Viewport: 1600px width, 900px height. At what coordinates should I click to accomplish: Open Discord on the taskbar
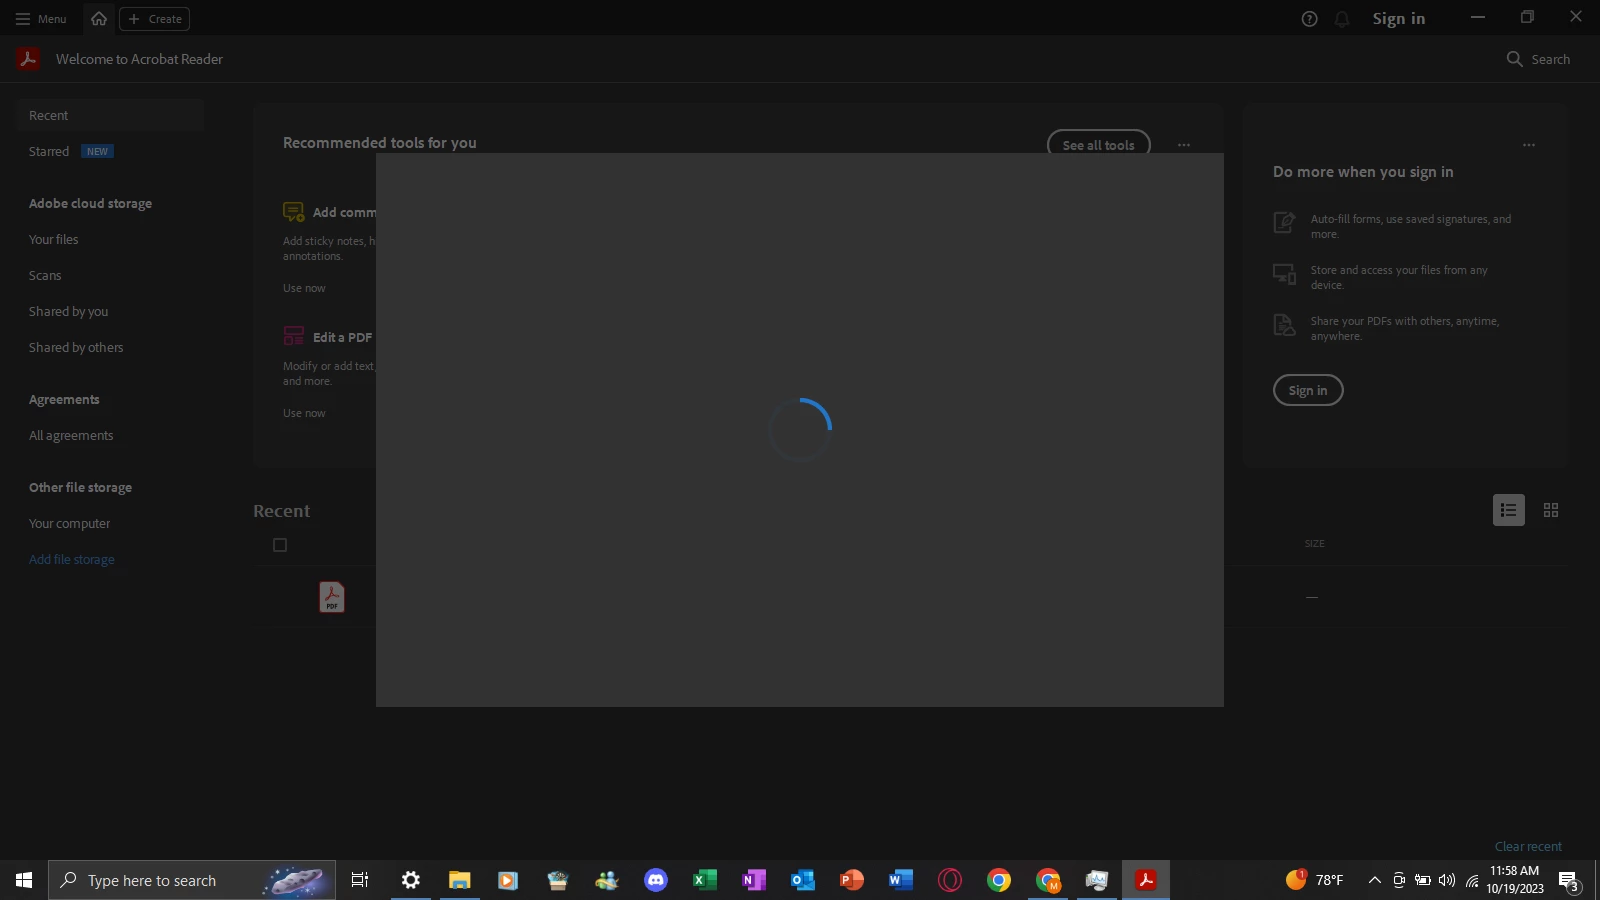[656, 880]
